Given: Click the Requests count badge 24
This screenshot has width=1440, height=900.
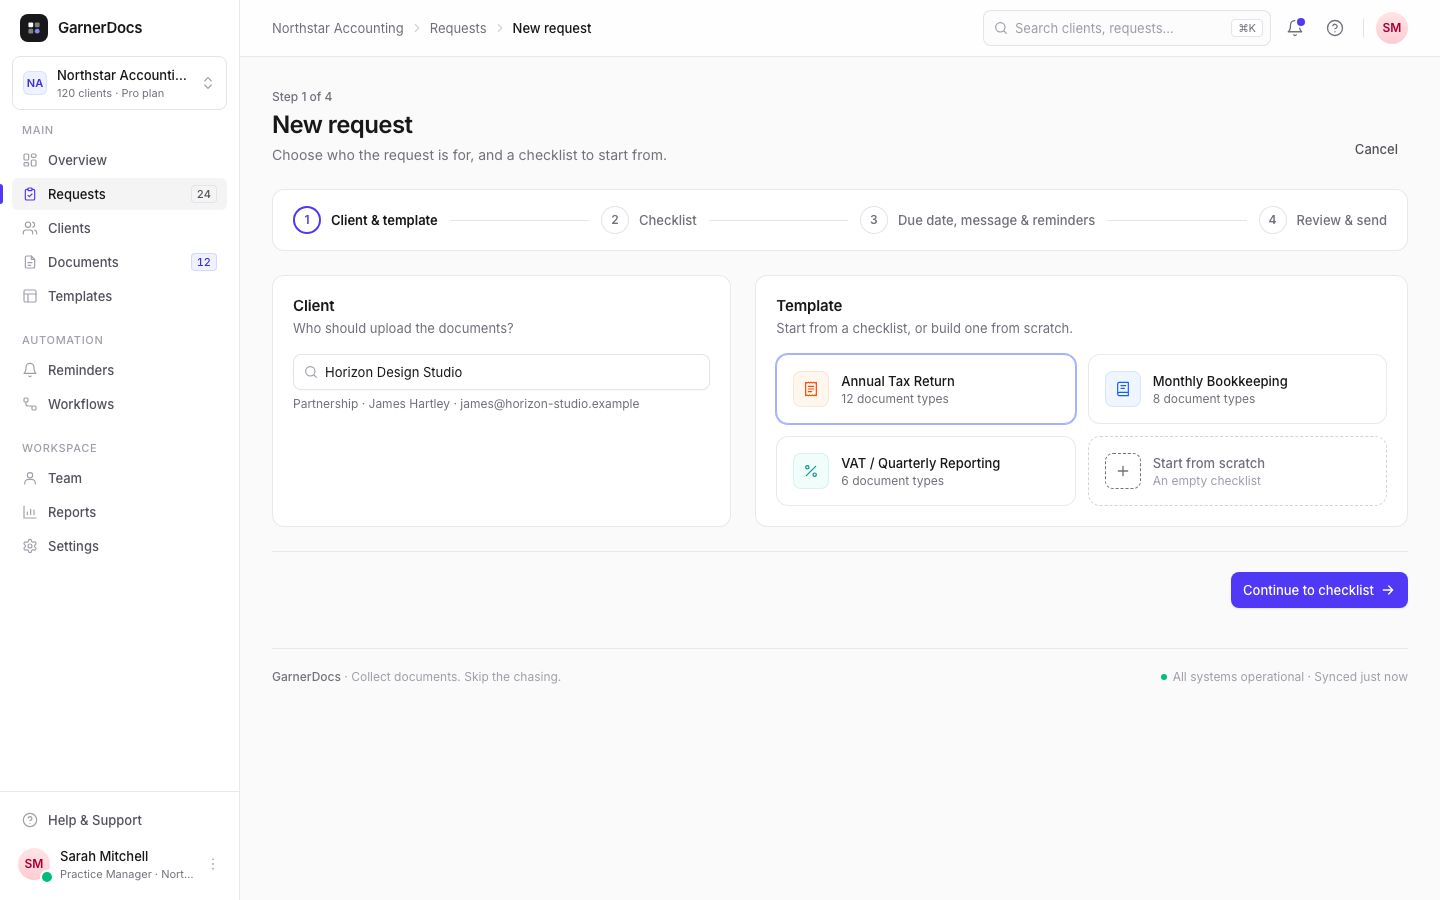Looking at the screenshot, I should [x=204, y=194].
